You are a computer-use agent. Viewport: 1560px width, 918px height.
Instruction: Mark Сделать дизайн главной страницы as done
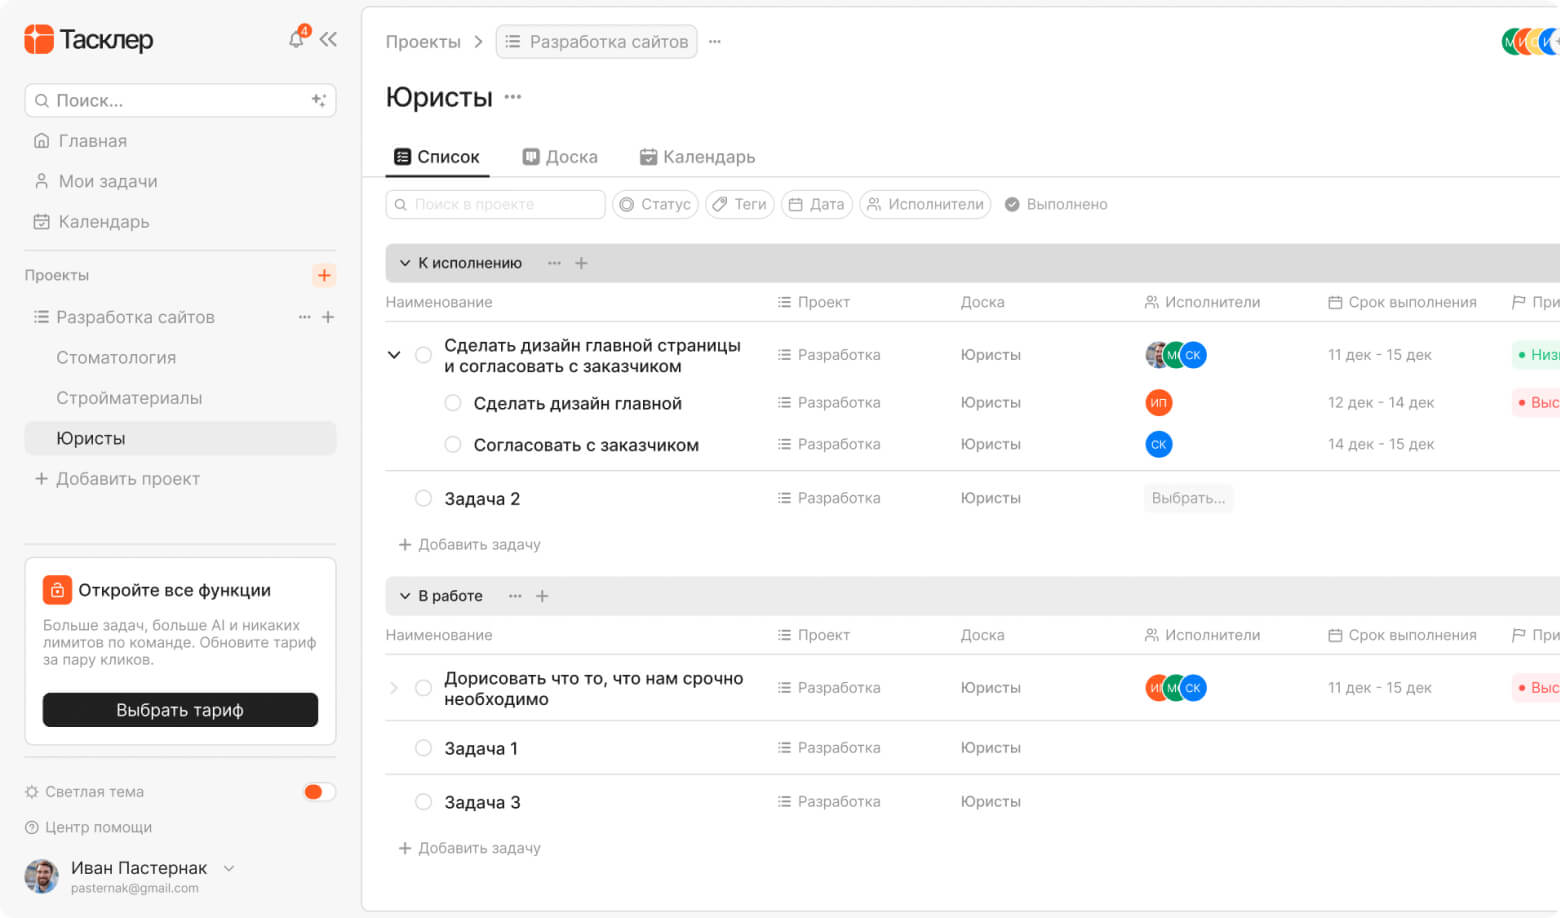pos(423,355)
